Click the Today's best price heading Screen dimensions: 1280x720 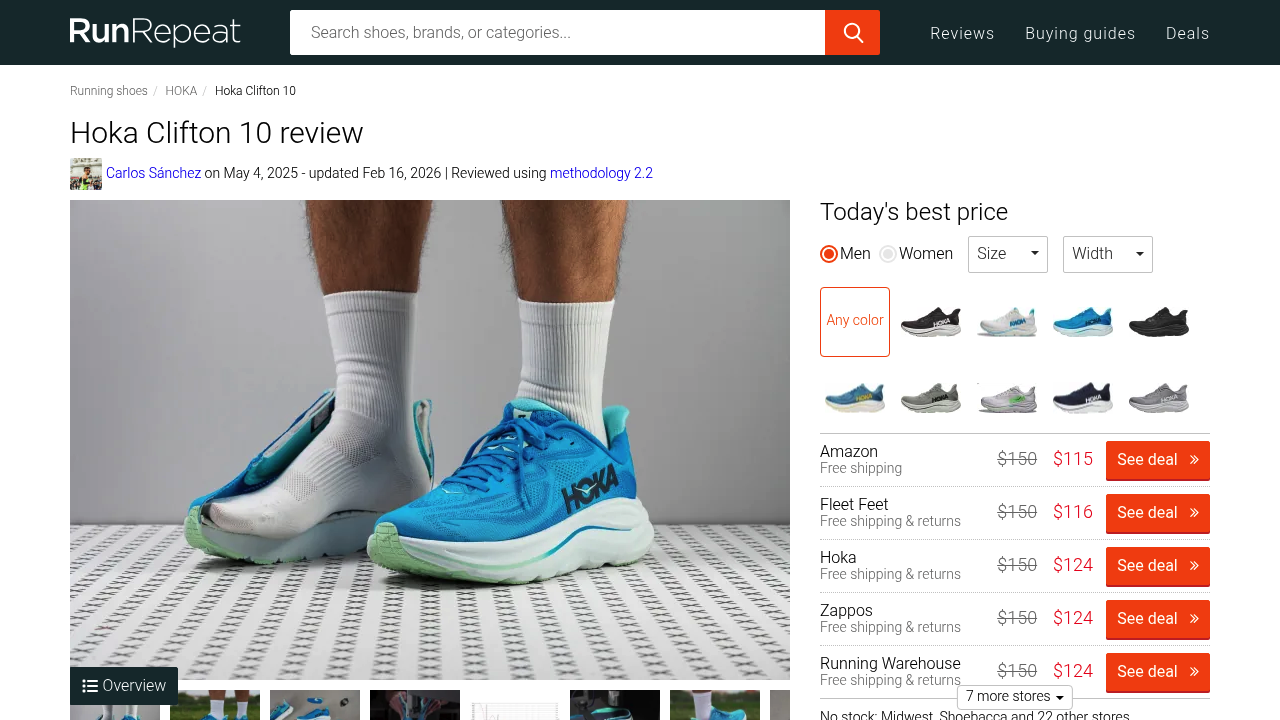coord(914,212)
